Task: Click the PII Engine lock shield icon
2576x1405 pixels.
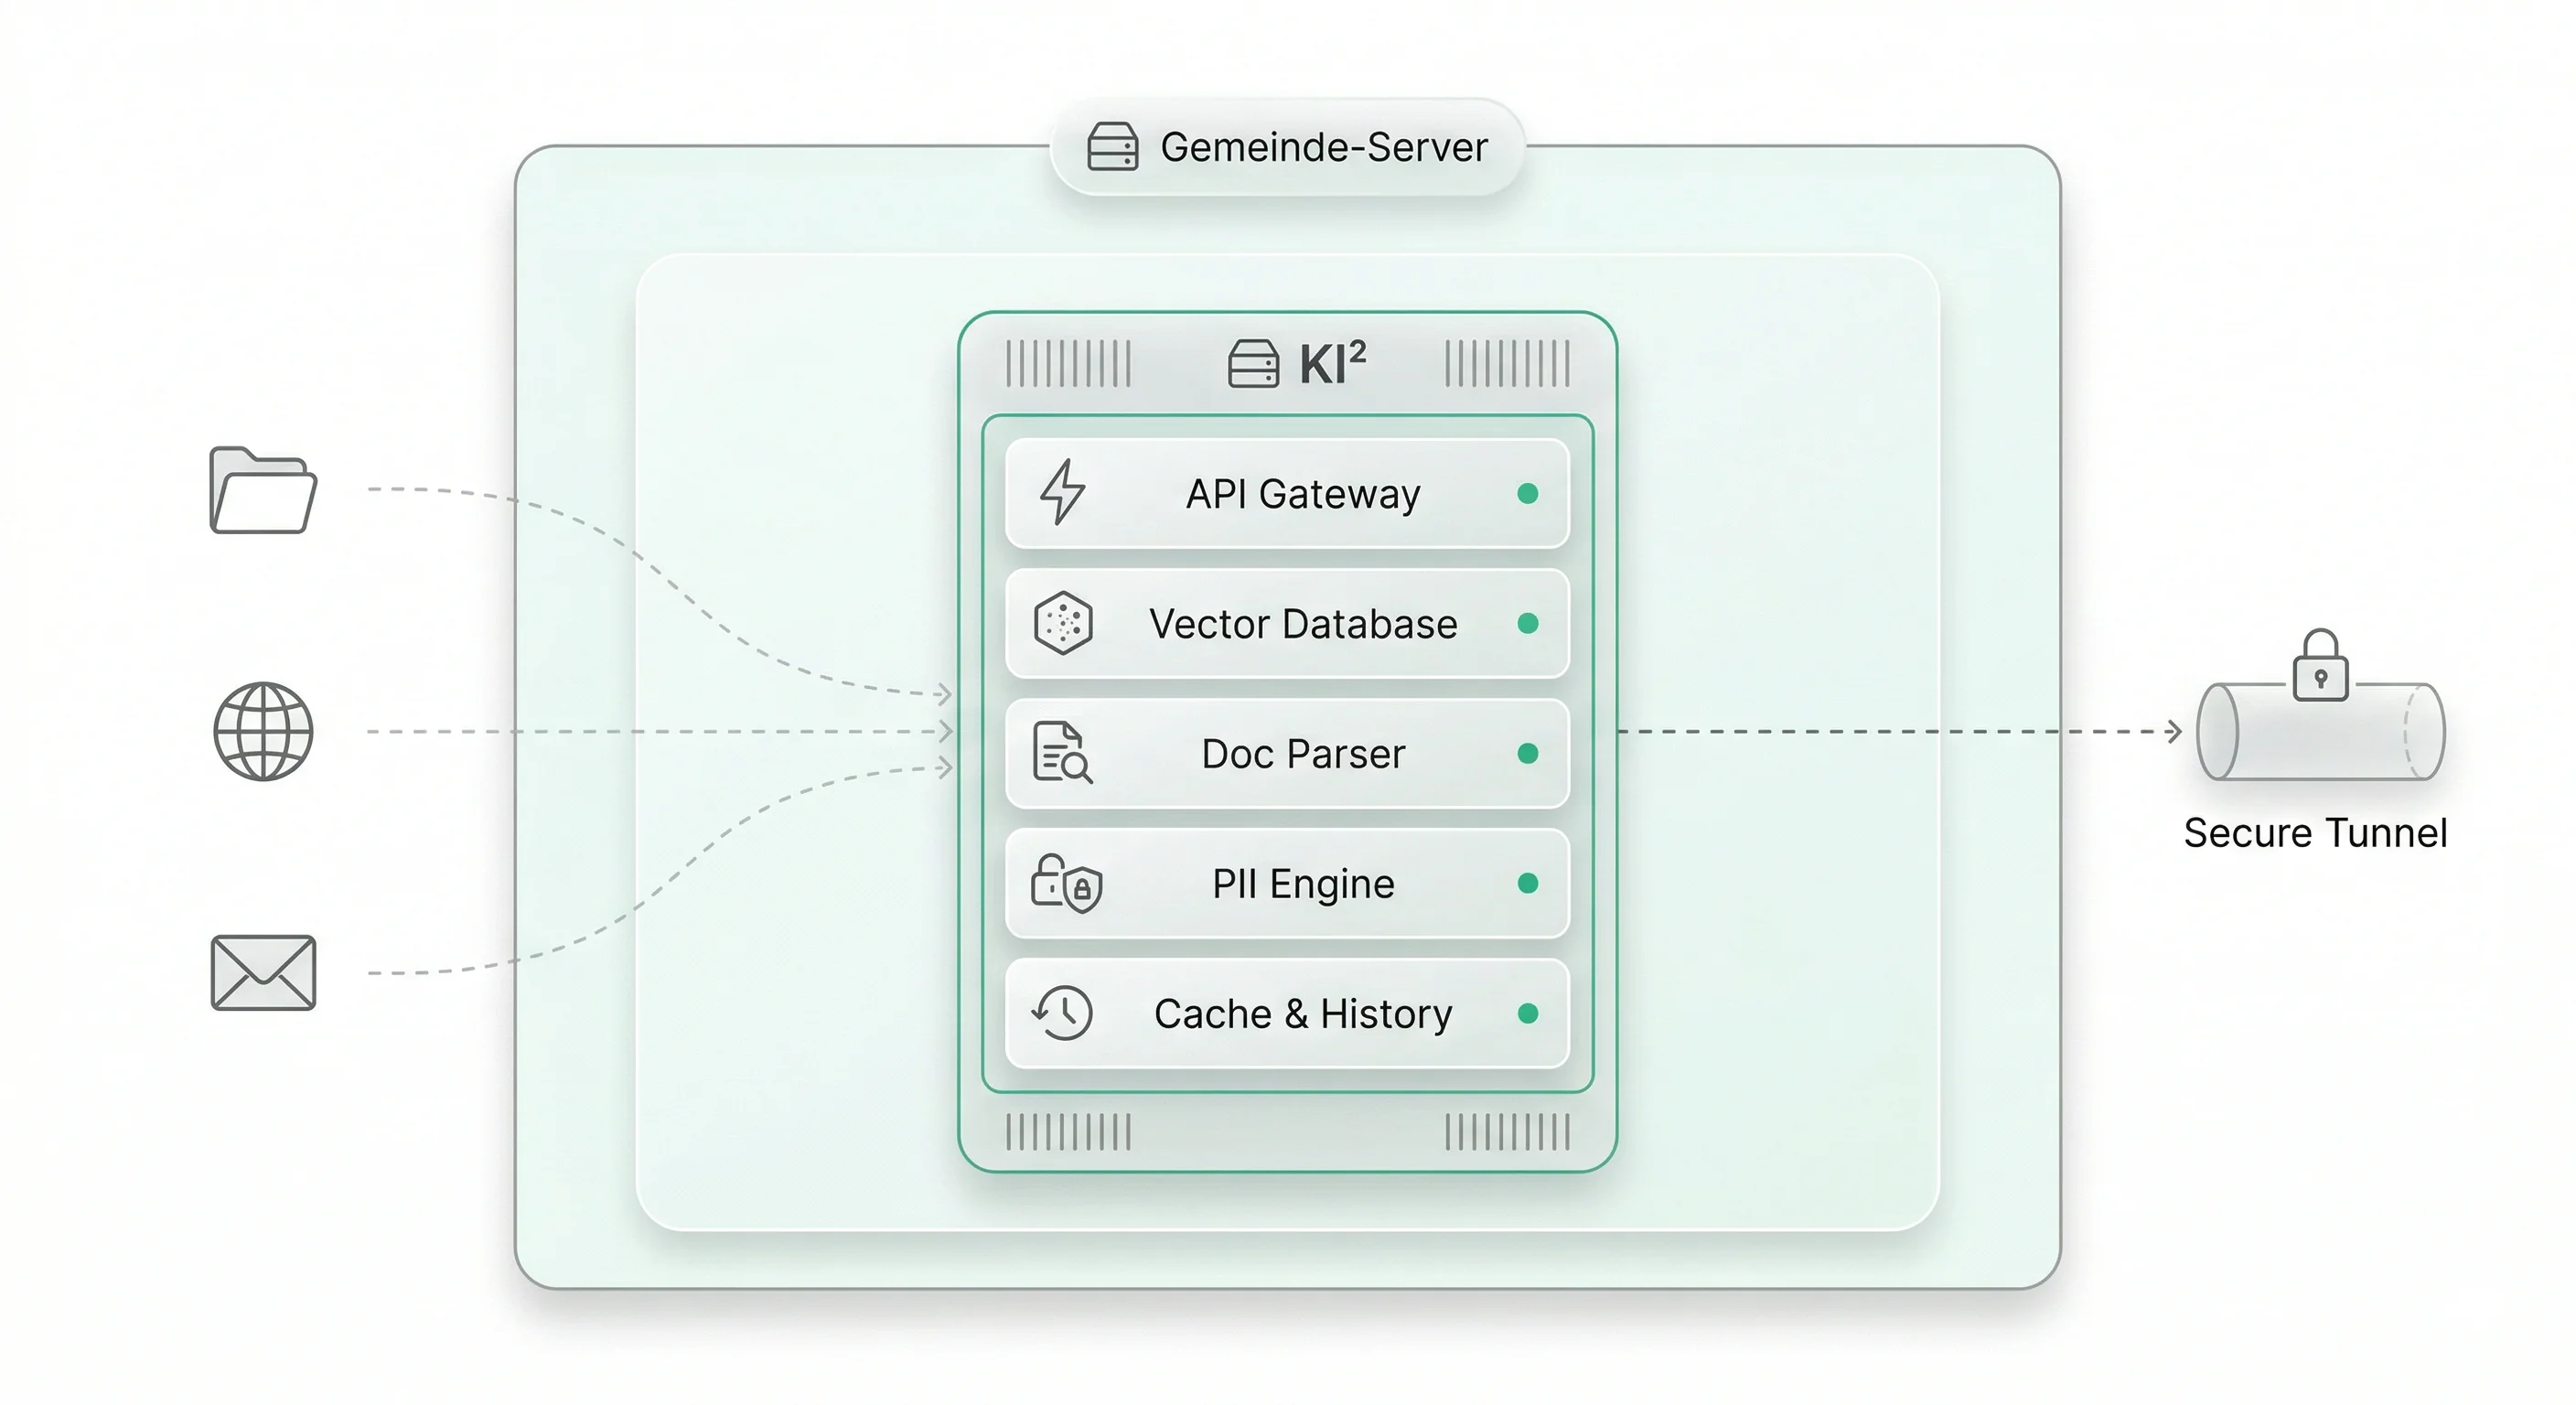Action: 1066,883
